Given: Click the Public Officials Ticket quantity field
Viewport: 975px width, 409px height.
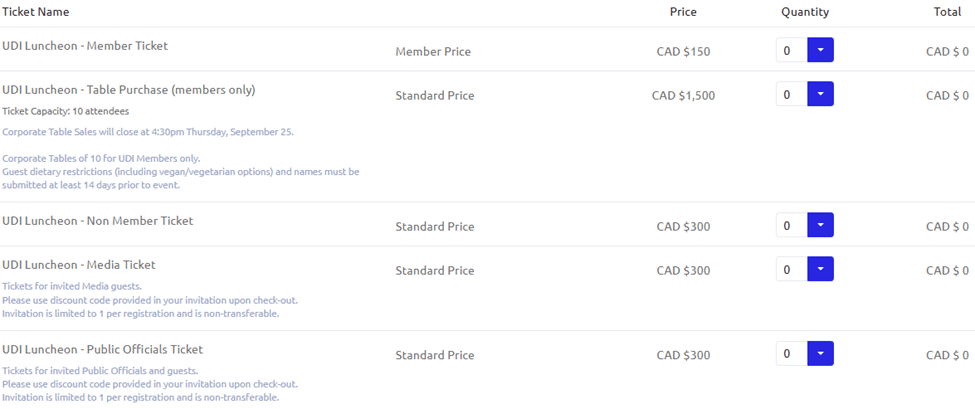Looking at the screenshot, I should (x=790, y=355).
